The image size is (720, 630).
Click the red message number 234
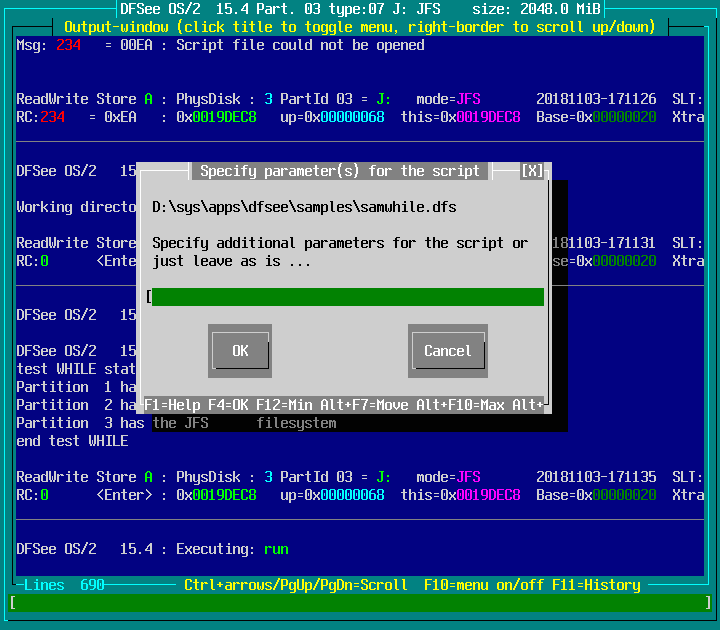point(68,45)
